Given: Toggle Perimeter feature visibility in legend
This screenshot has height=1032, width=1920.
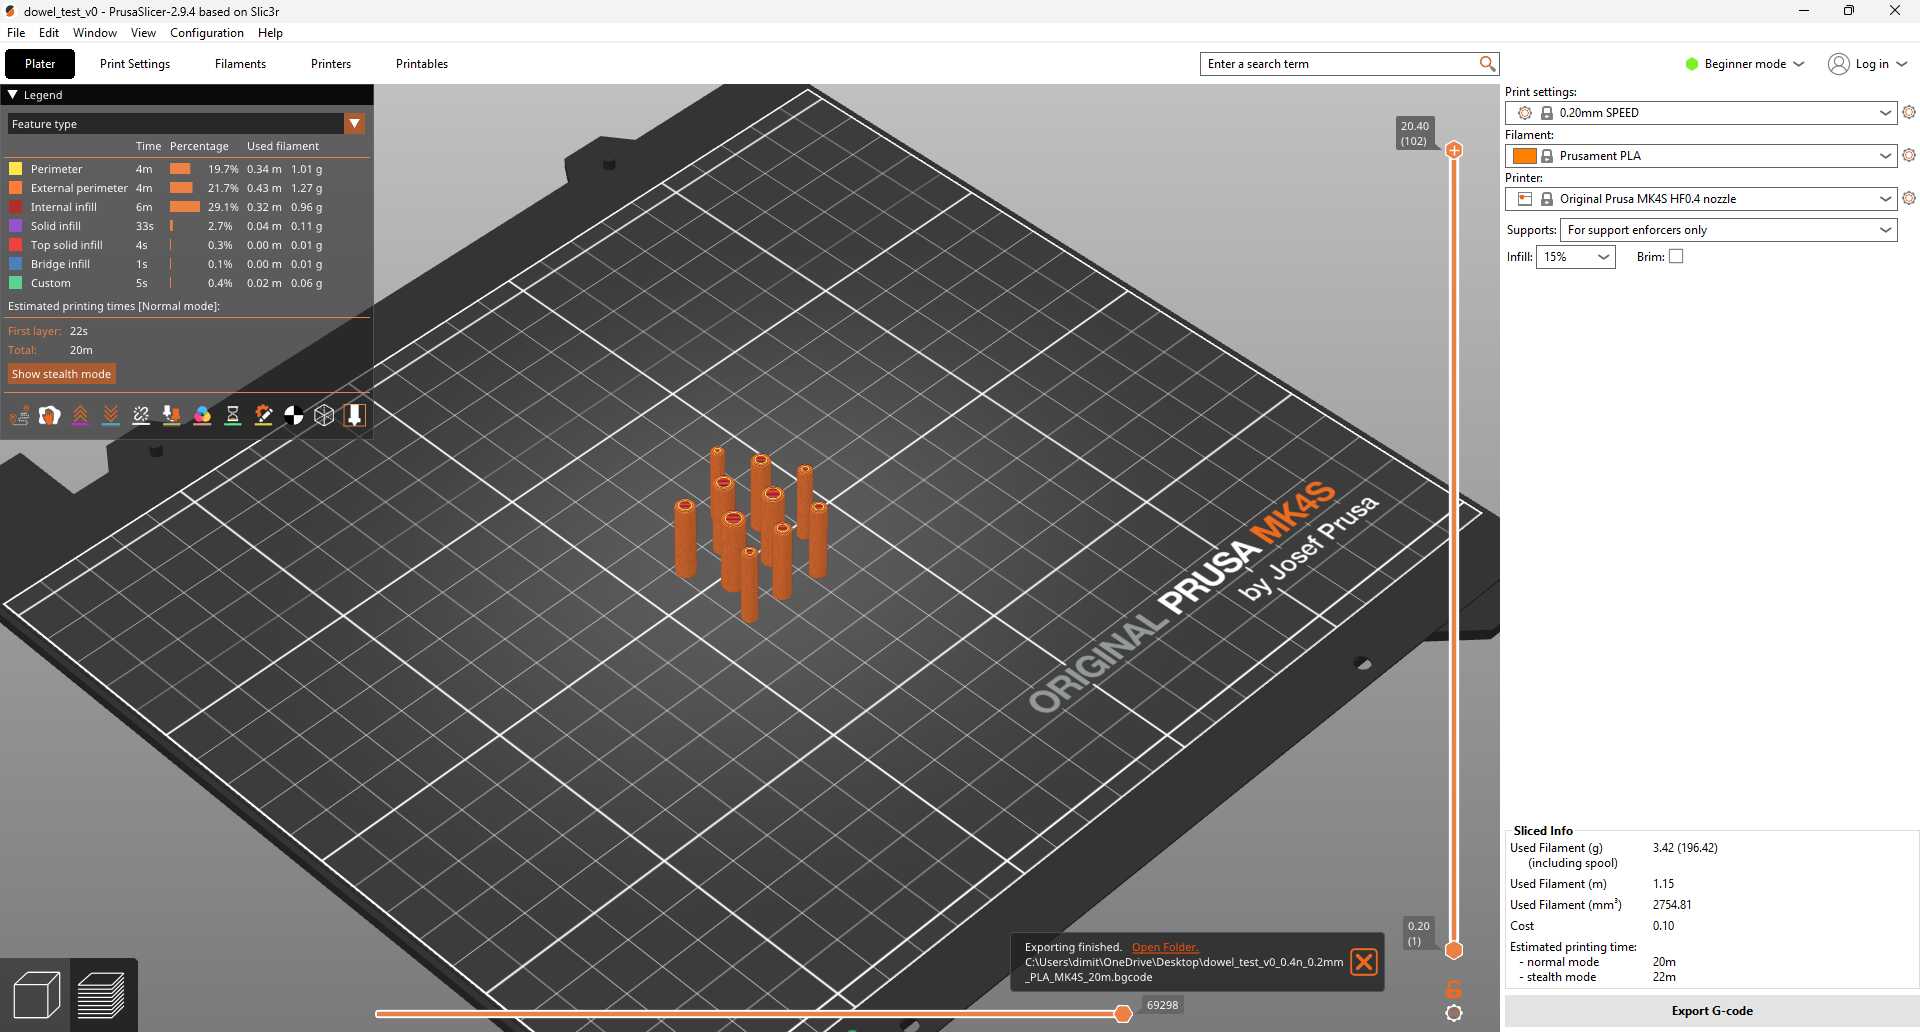Looking at the screenshot, I should [x=56, y=169].
